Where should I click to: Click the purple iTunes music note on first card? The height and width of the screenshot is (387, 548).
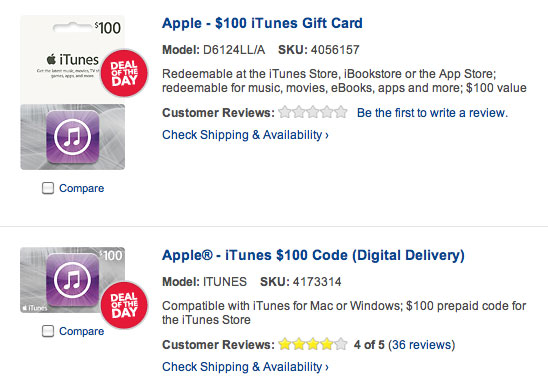[73, 137]
